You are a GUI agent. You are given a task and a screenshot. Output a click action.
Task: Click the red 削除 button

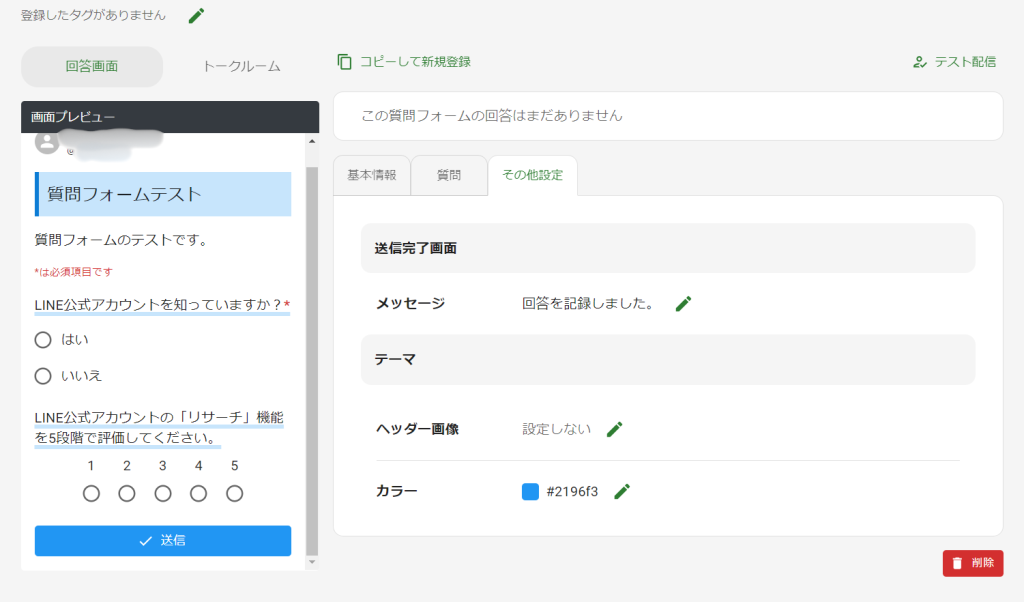(972, 563)
